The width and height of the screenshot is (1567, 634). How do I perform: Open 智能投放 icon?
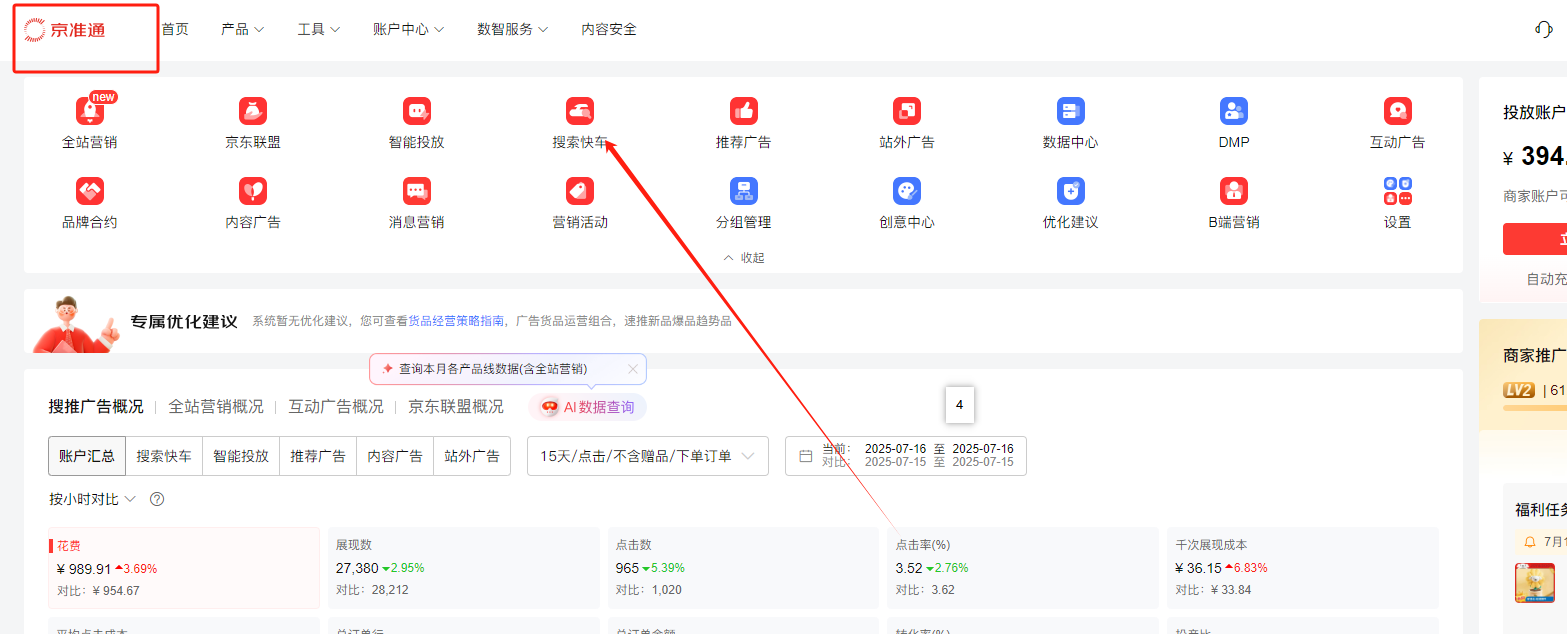tap(416, 111)
